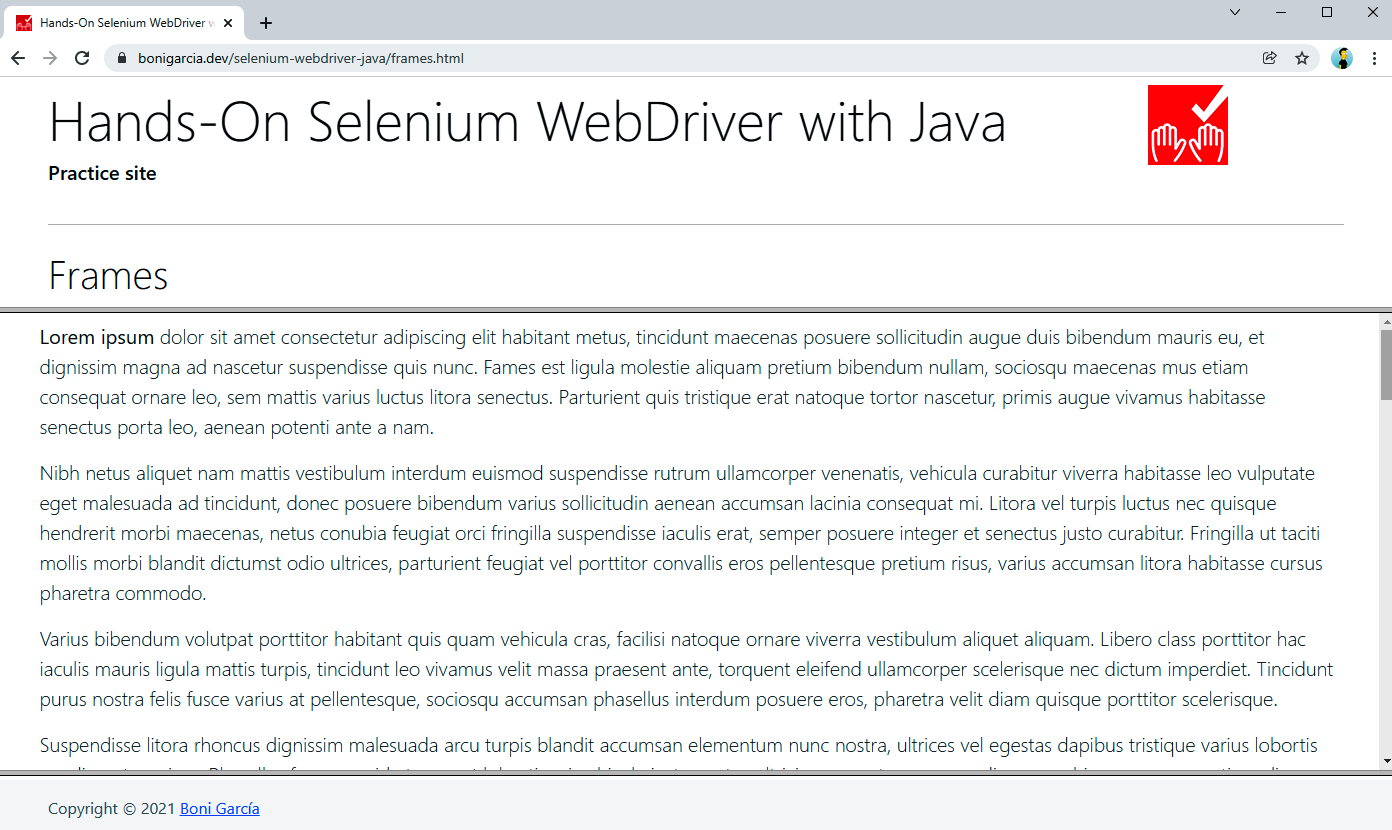This screenshot has height=830, width=1392.
Task: Minimize the Chrome window
Action: (x=1281, y=12)
